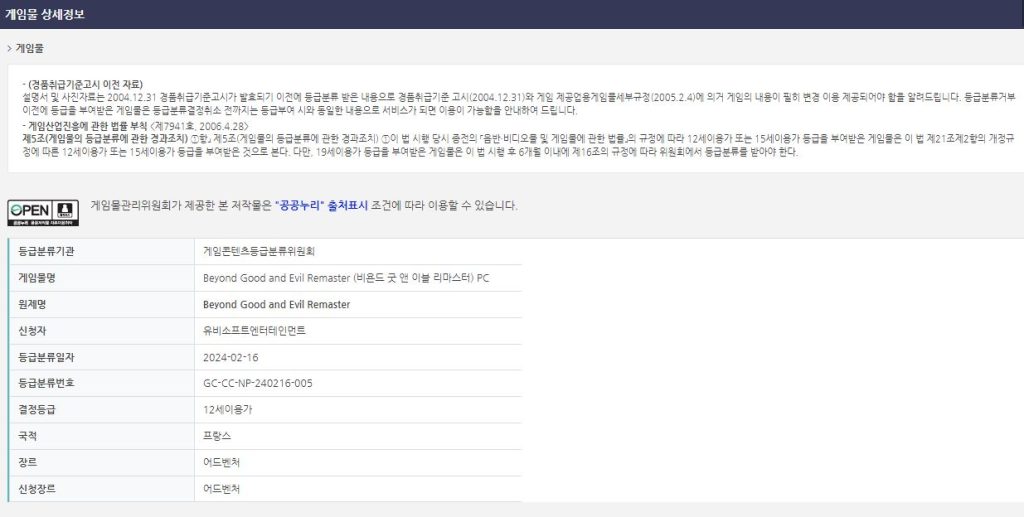Select rating number GC-CC-NP-240216-005
The width and height of the screenshot is (1024, 517).
coord(258,383)
